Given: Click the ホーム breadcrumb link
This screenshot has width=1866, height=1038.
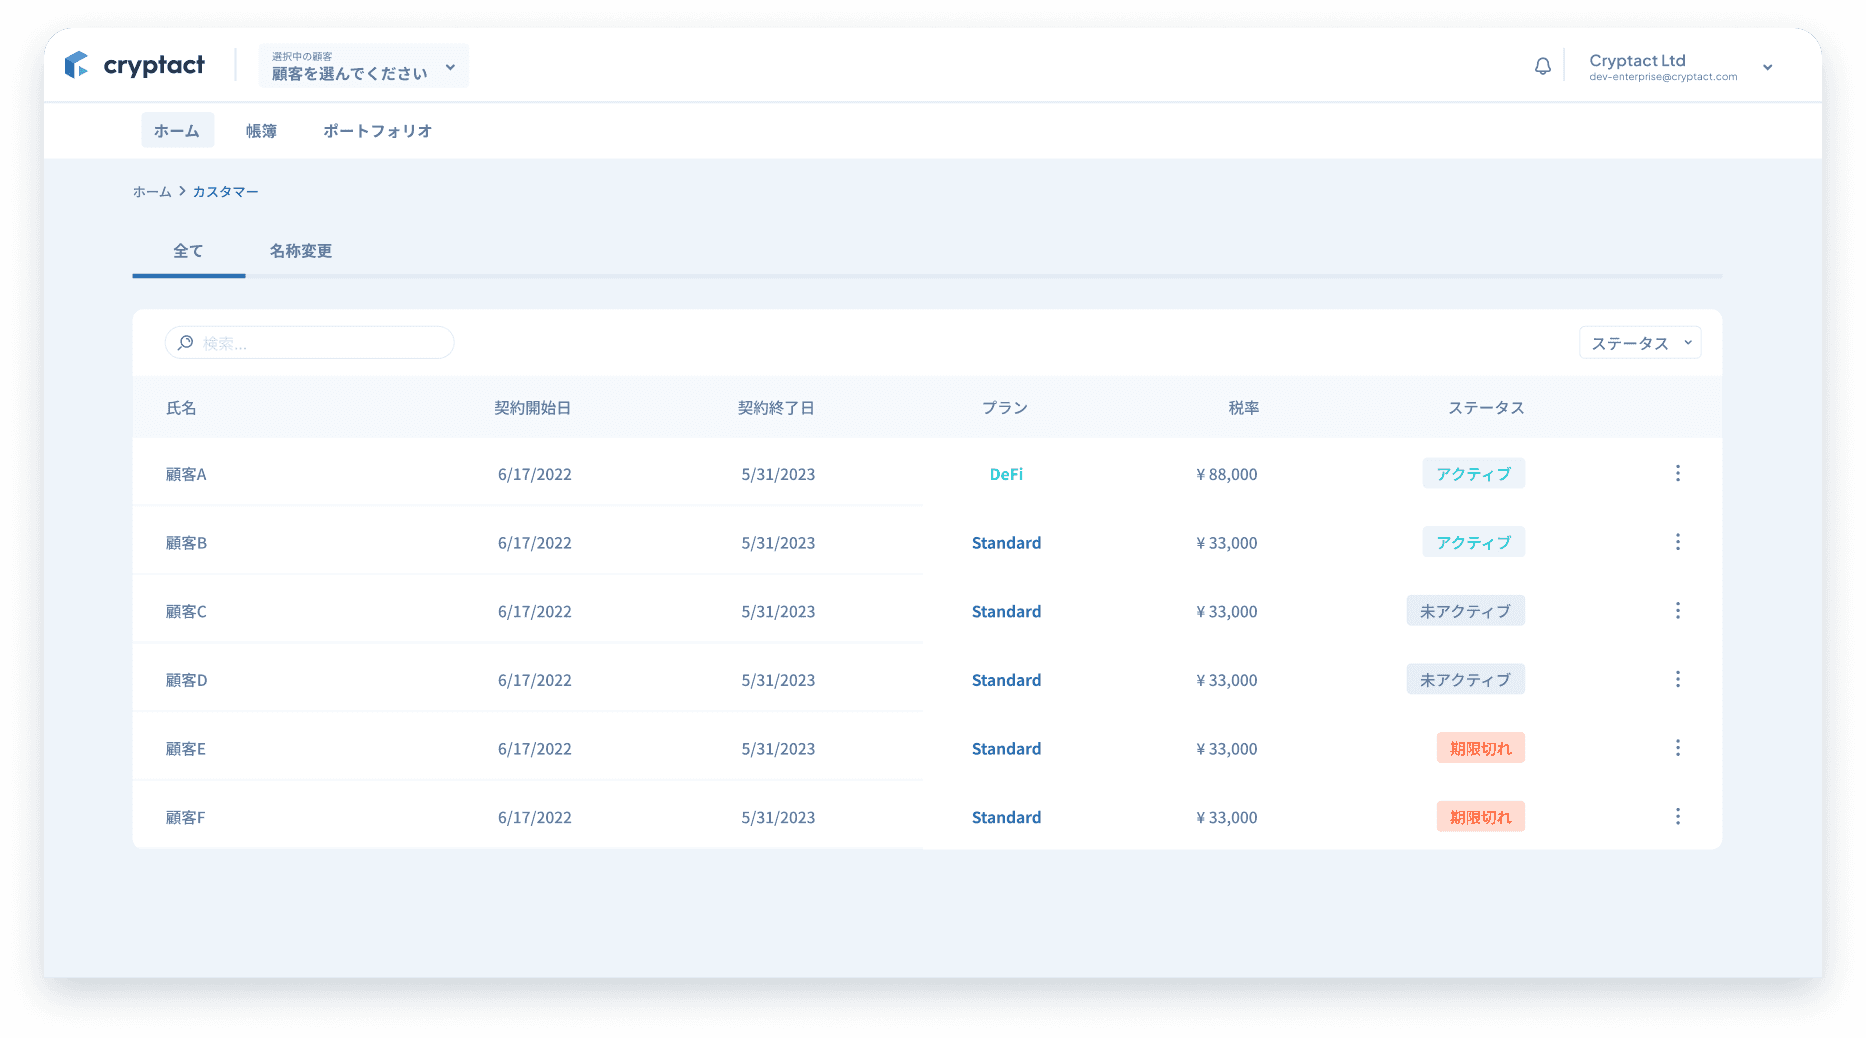Looking at the screenshot, I should (152, 192).
